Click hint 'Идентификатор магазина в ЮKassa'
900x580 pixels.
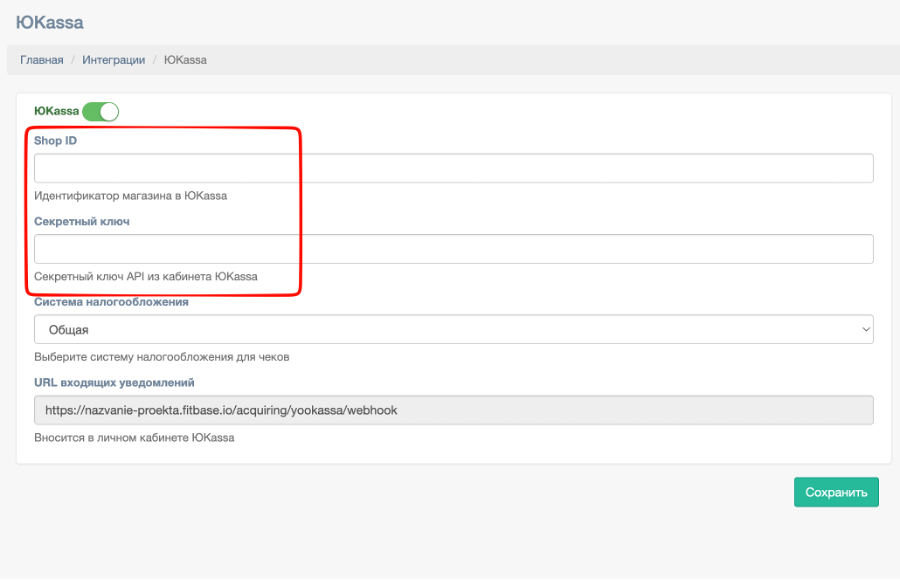click(x=130, y=196)
